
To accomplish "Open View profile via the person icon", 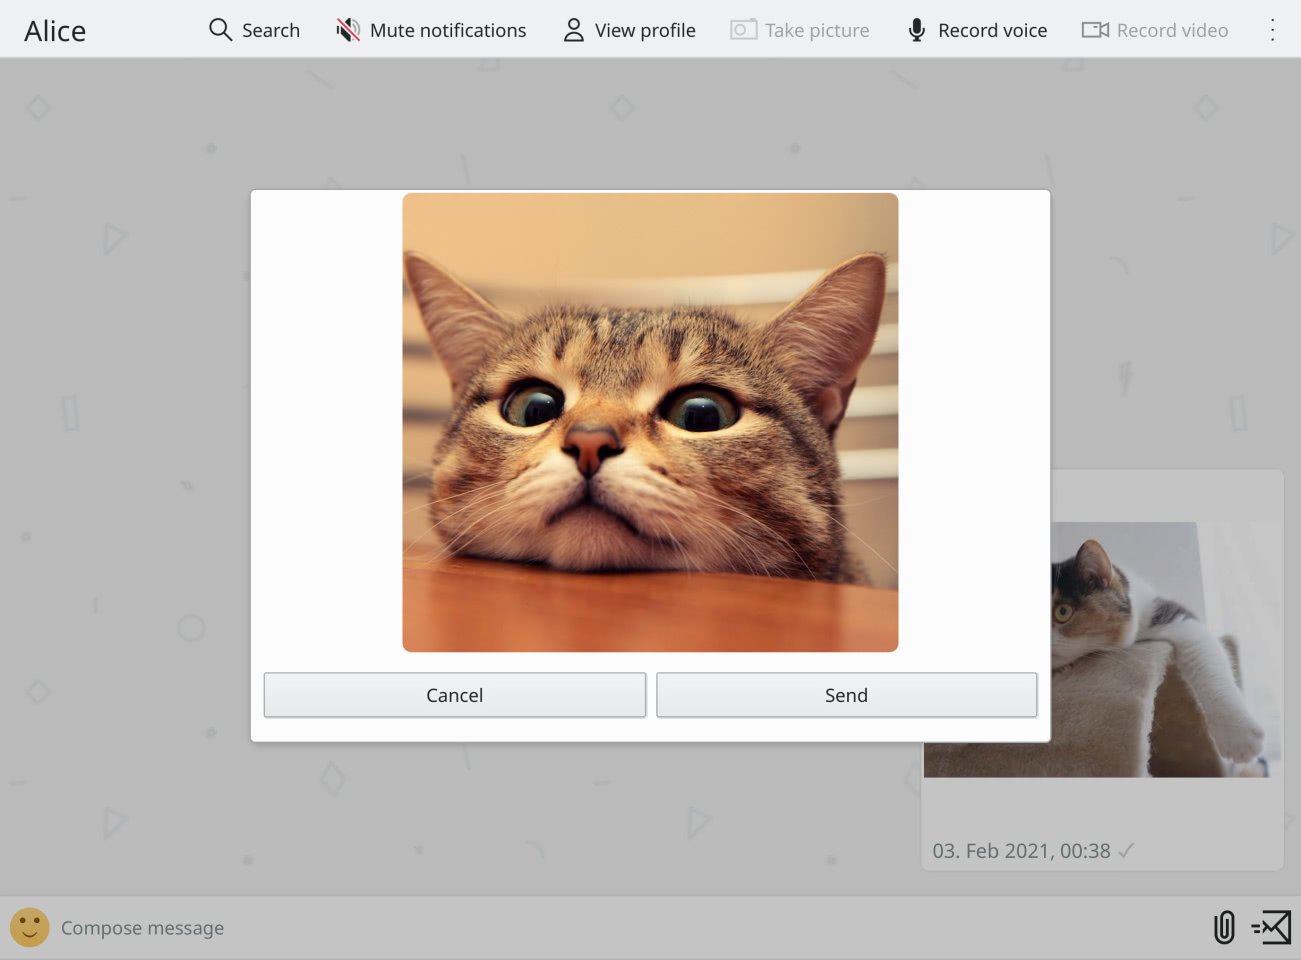I will click(573, 30).
